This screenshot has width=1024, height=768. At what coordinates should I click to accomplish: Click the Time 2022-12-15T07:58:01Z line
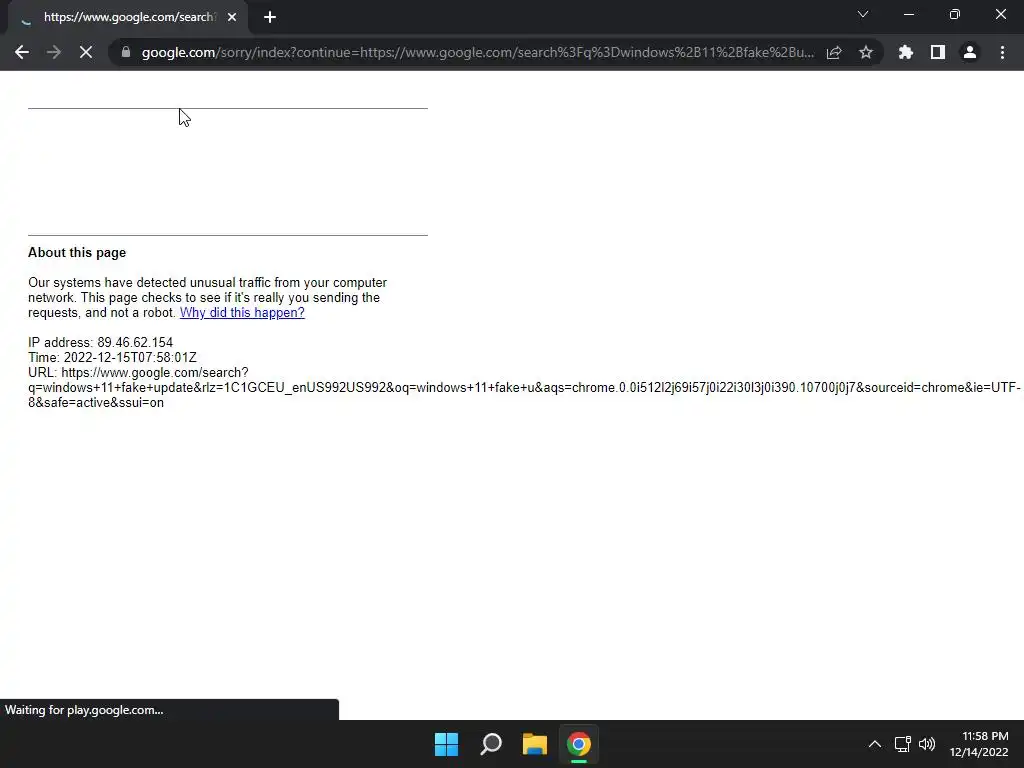coord(112,357)
